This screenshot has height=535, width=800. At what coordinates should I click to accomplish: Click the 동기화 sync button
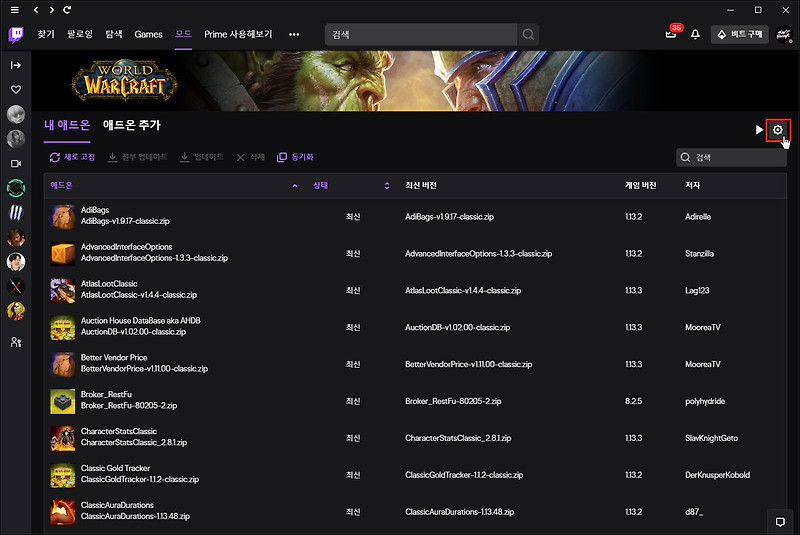pos(295,157)
